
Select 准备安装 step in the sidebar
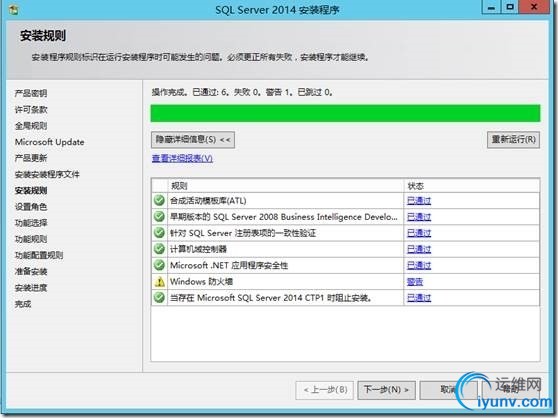click(31, 271)
